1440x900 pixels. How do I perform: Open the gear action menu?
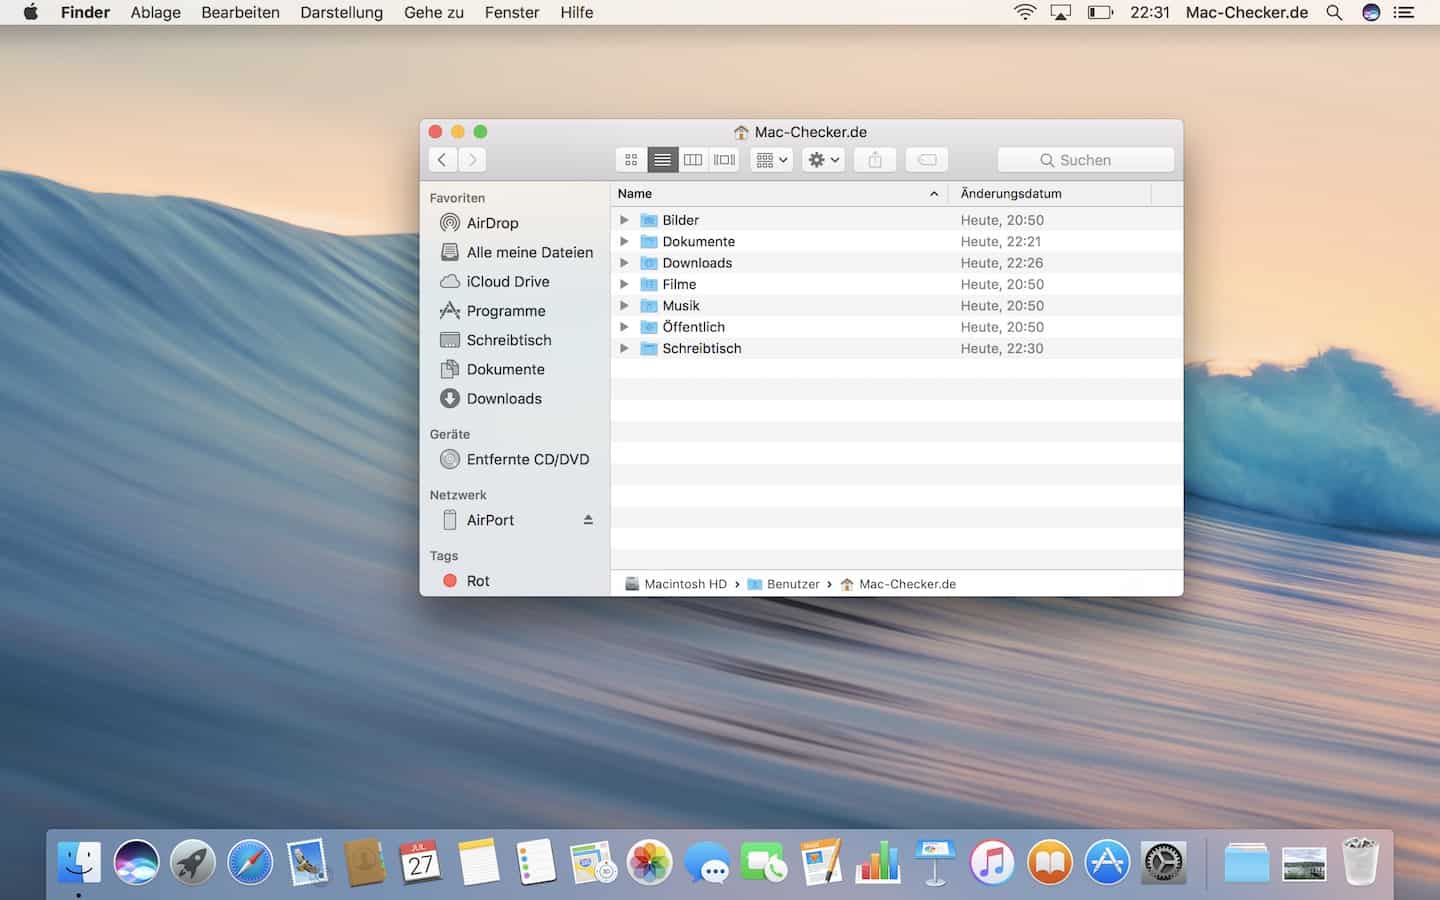(x=824, y=160)
